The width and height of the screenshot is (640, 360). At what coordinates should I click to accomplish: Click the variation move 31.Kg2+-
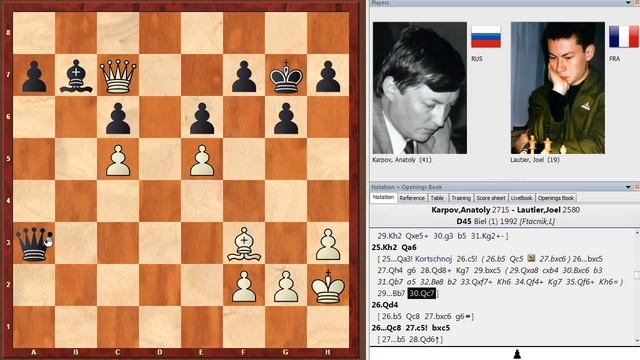coord(487,236)
